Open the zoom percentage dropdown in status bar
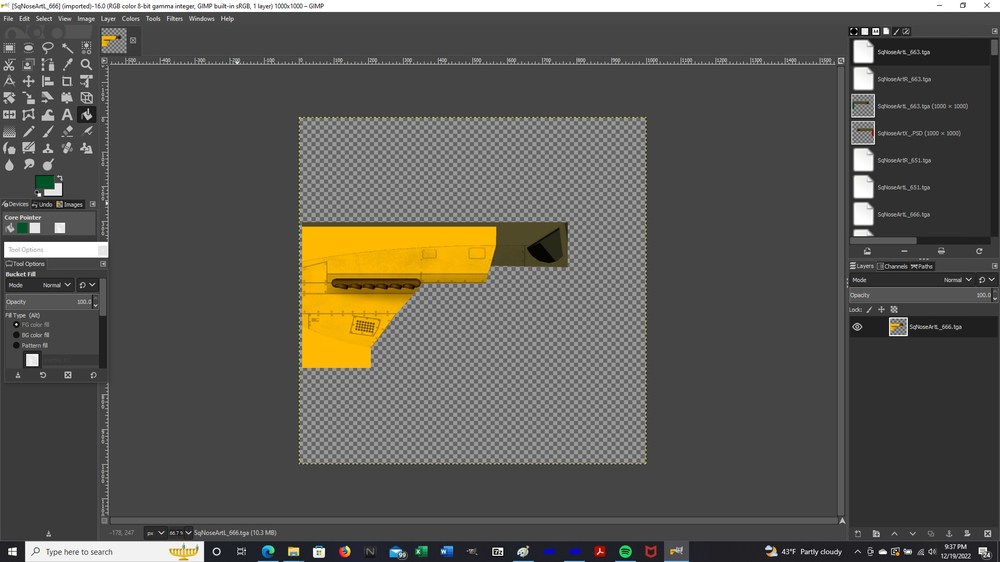This screenshot has width=1000, height=562. [180, 533]
